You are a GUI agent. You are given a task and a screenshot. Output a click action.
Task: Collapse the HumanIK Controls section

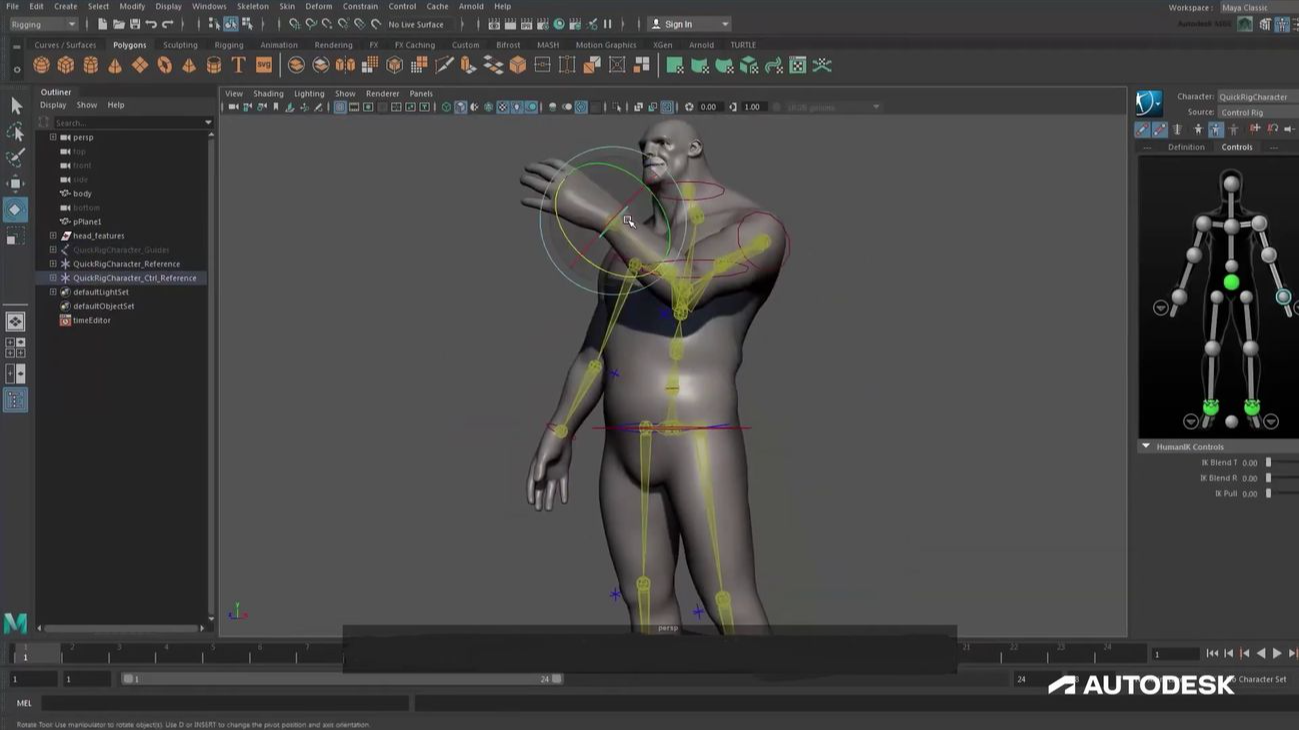1146,447
